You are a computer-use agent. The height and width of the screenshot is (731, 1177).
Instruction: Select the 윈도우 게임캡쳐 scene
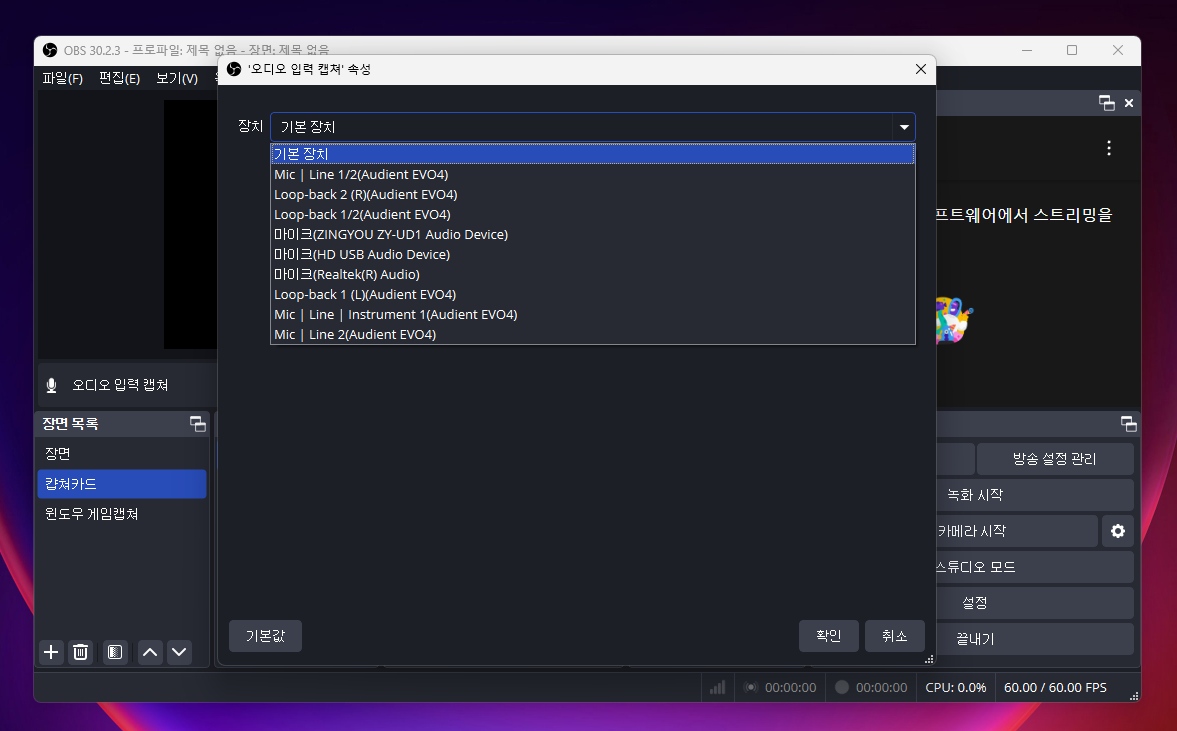point(122,514)
